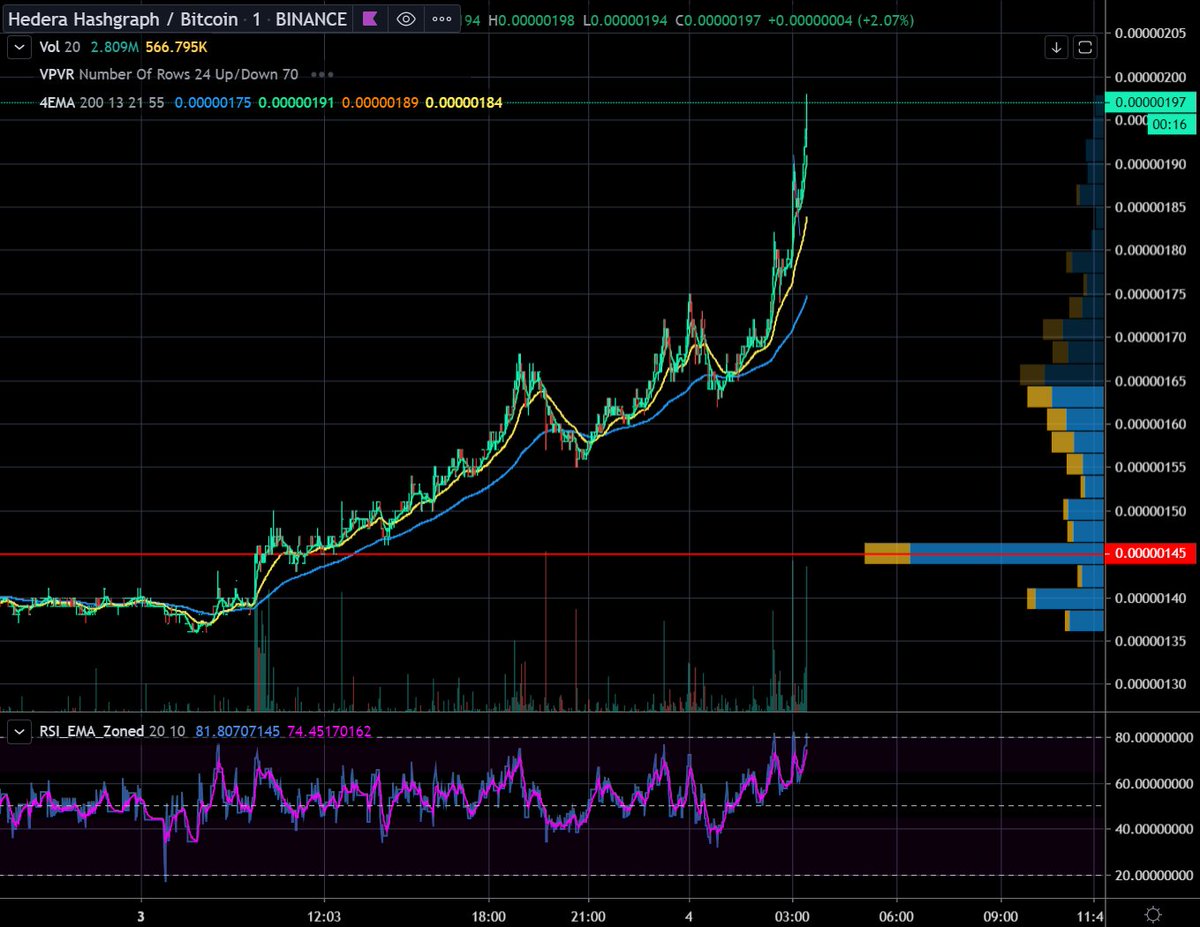Click the green EMA value 0.00000191
This screenshot has width=1200, height=927.
tap(298, 102)
